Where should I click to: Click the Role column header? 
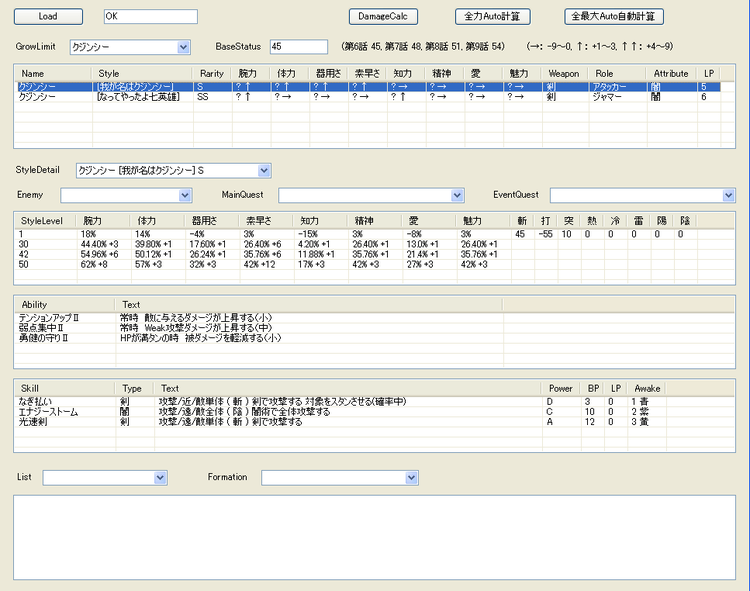click(x=618, y=74)
